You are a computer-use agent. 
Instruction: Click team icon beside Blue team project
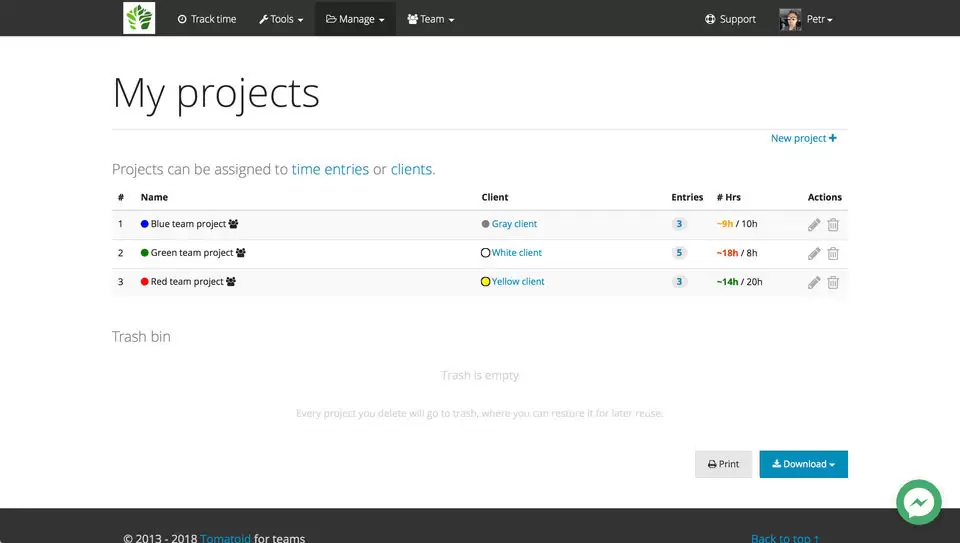click(x=233, y=224)
